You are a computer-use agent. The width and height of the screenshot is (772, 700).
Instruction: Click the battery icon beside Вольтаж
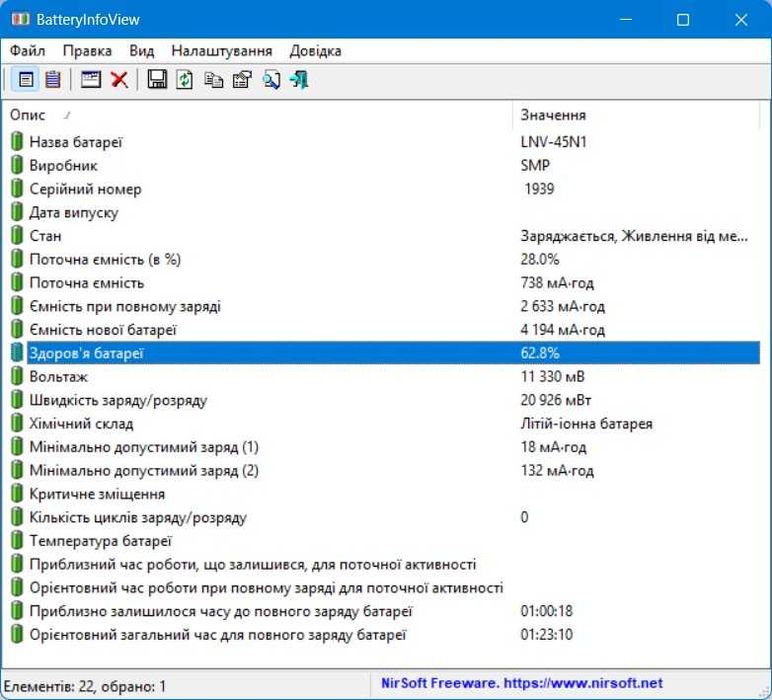click(17, 377)
